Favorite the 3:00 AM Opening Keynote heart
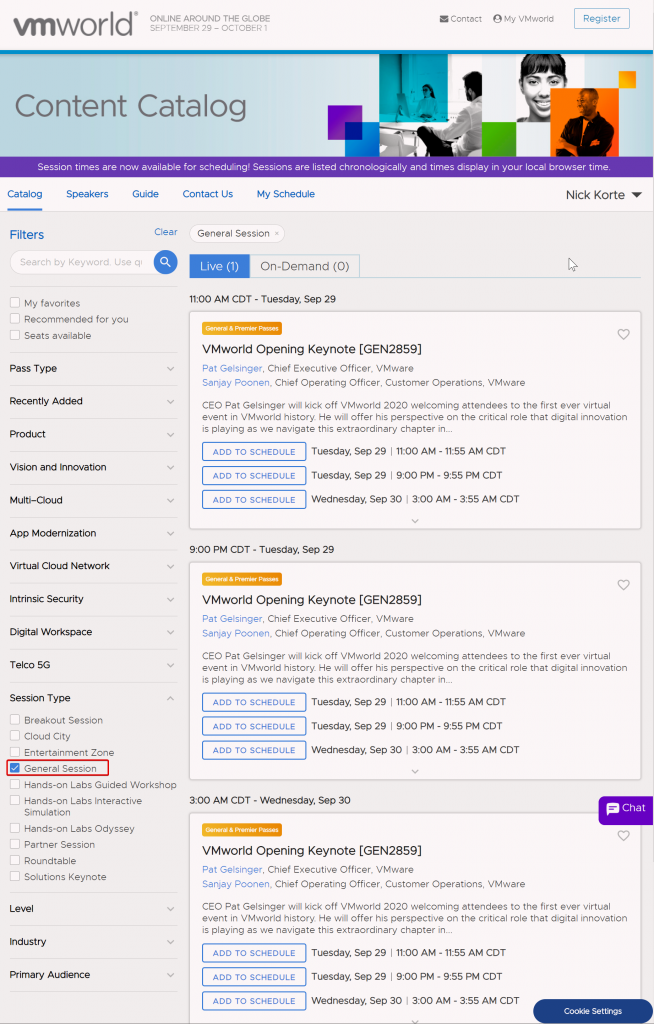Viewport: 654px width, 1024px height. tap(623, 836)
